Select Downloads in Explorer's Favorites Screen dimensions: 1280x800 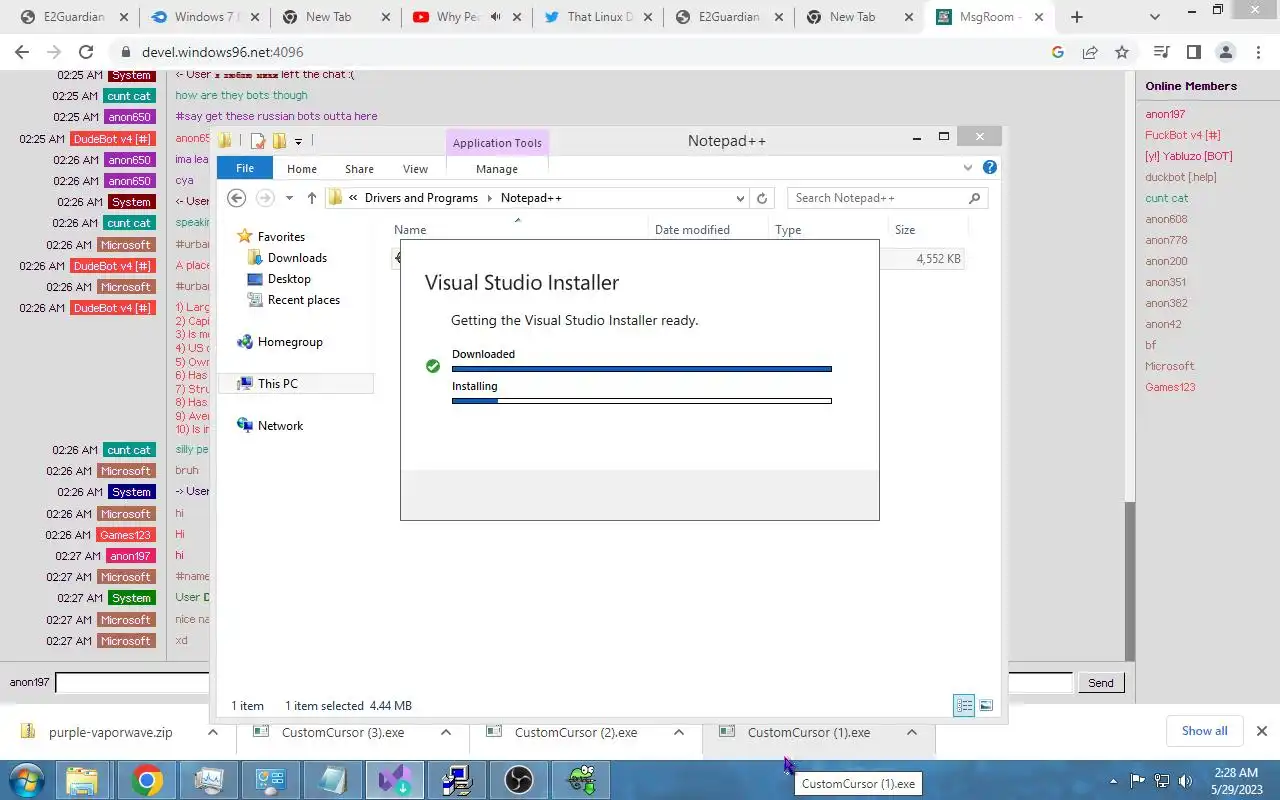pyautogui.click(x=297, y=258)
